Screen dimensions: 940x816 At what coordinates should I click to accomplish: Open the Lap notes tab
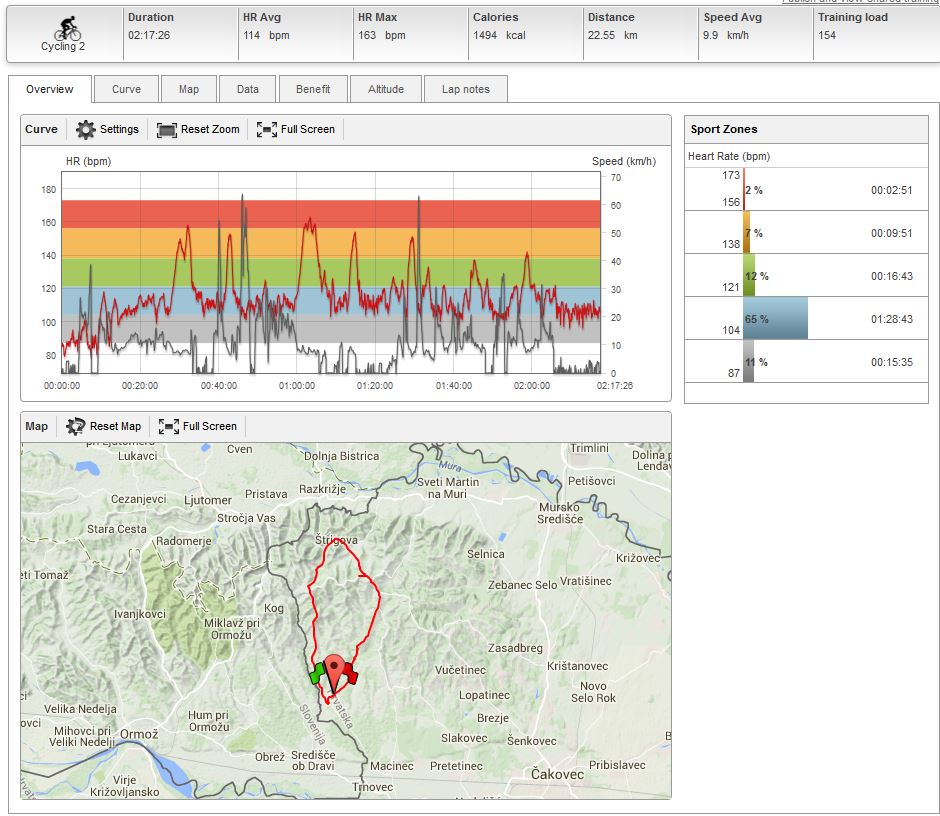point(465,89)
